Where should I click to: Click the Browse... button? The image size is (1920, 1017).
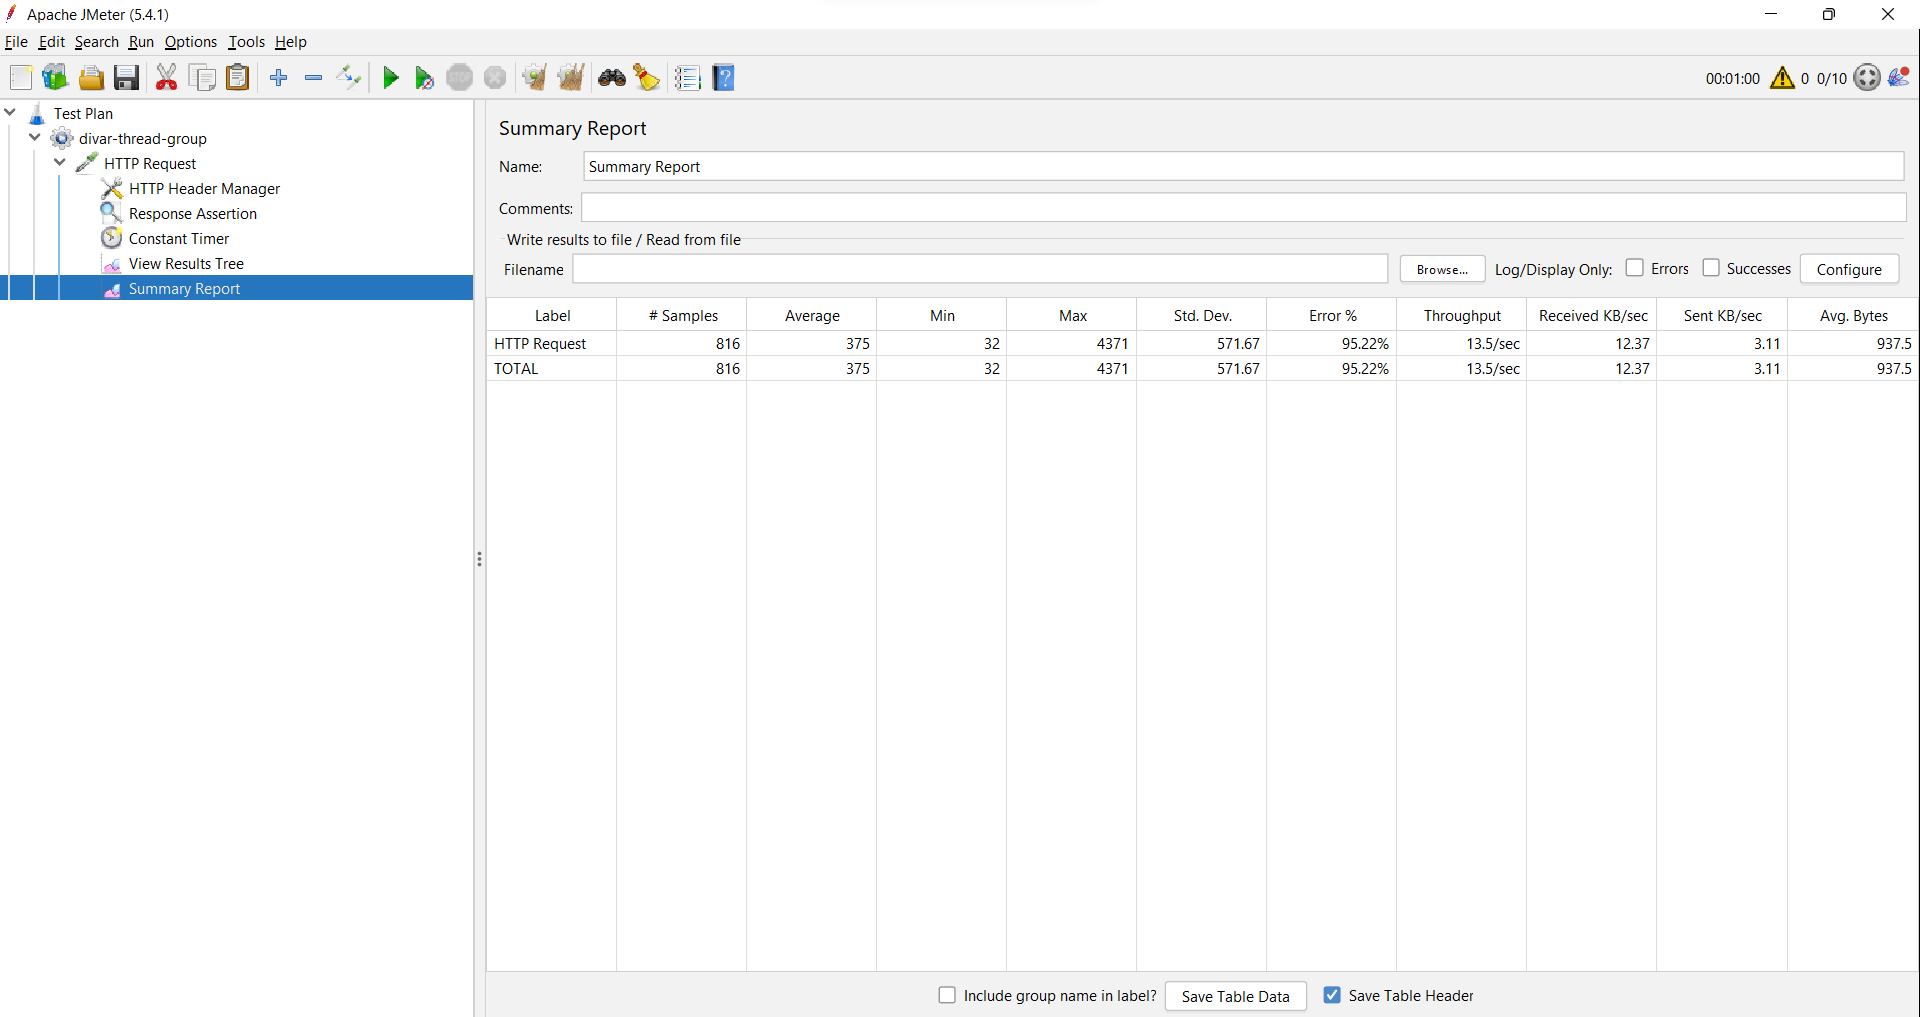pos(1442,269)
